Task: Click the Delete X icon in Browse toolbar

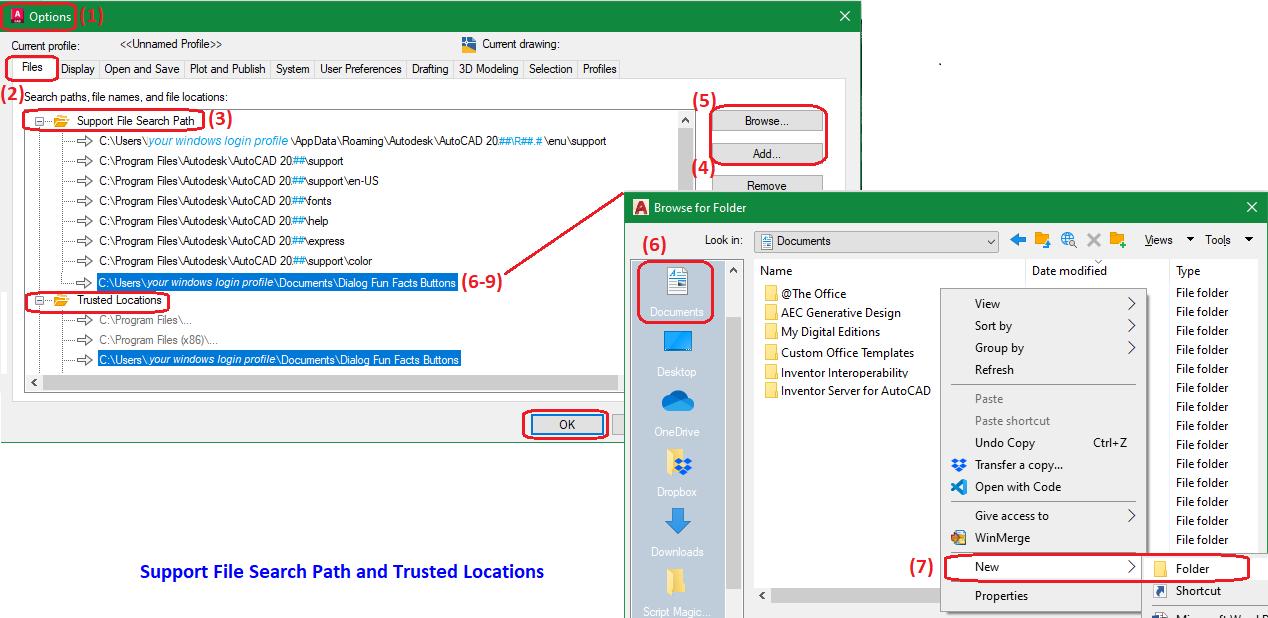Action: (1094, 240)
